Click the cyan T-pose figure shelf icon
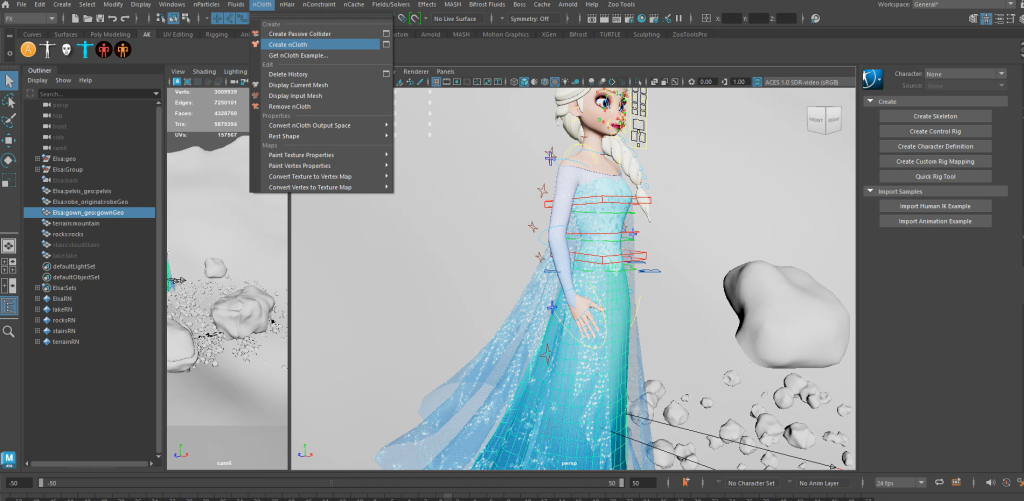The height and width of the screenshot is (501, 1024). [x=85, y=49]
